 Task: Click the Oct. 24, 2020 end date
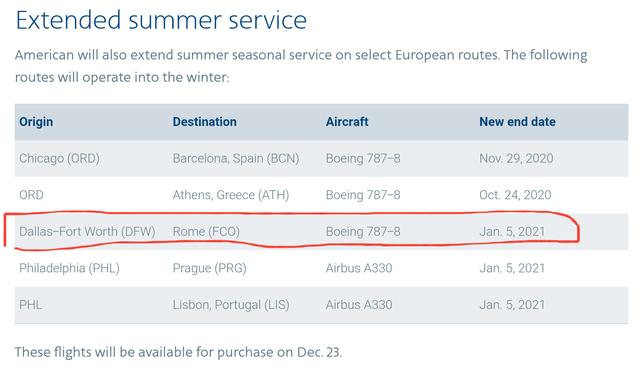tap(515, 195)
